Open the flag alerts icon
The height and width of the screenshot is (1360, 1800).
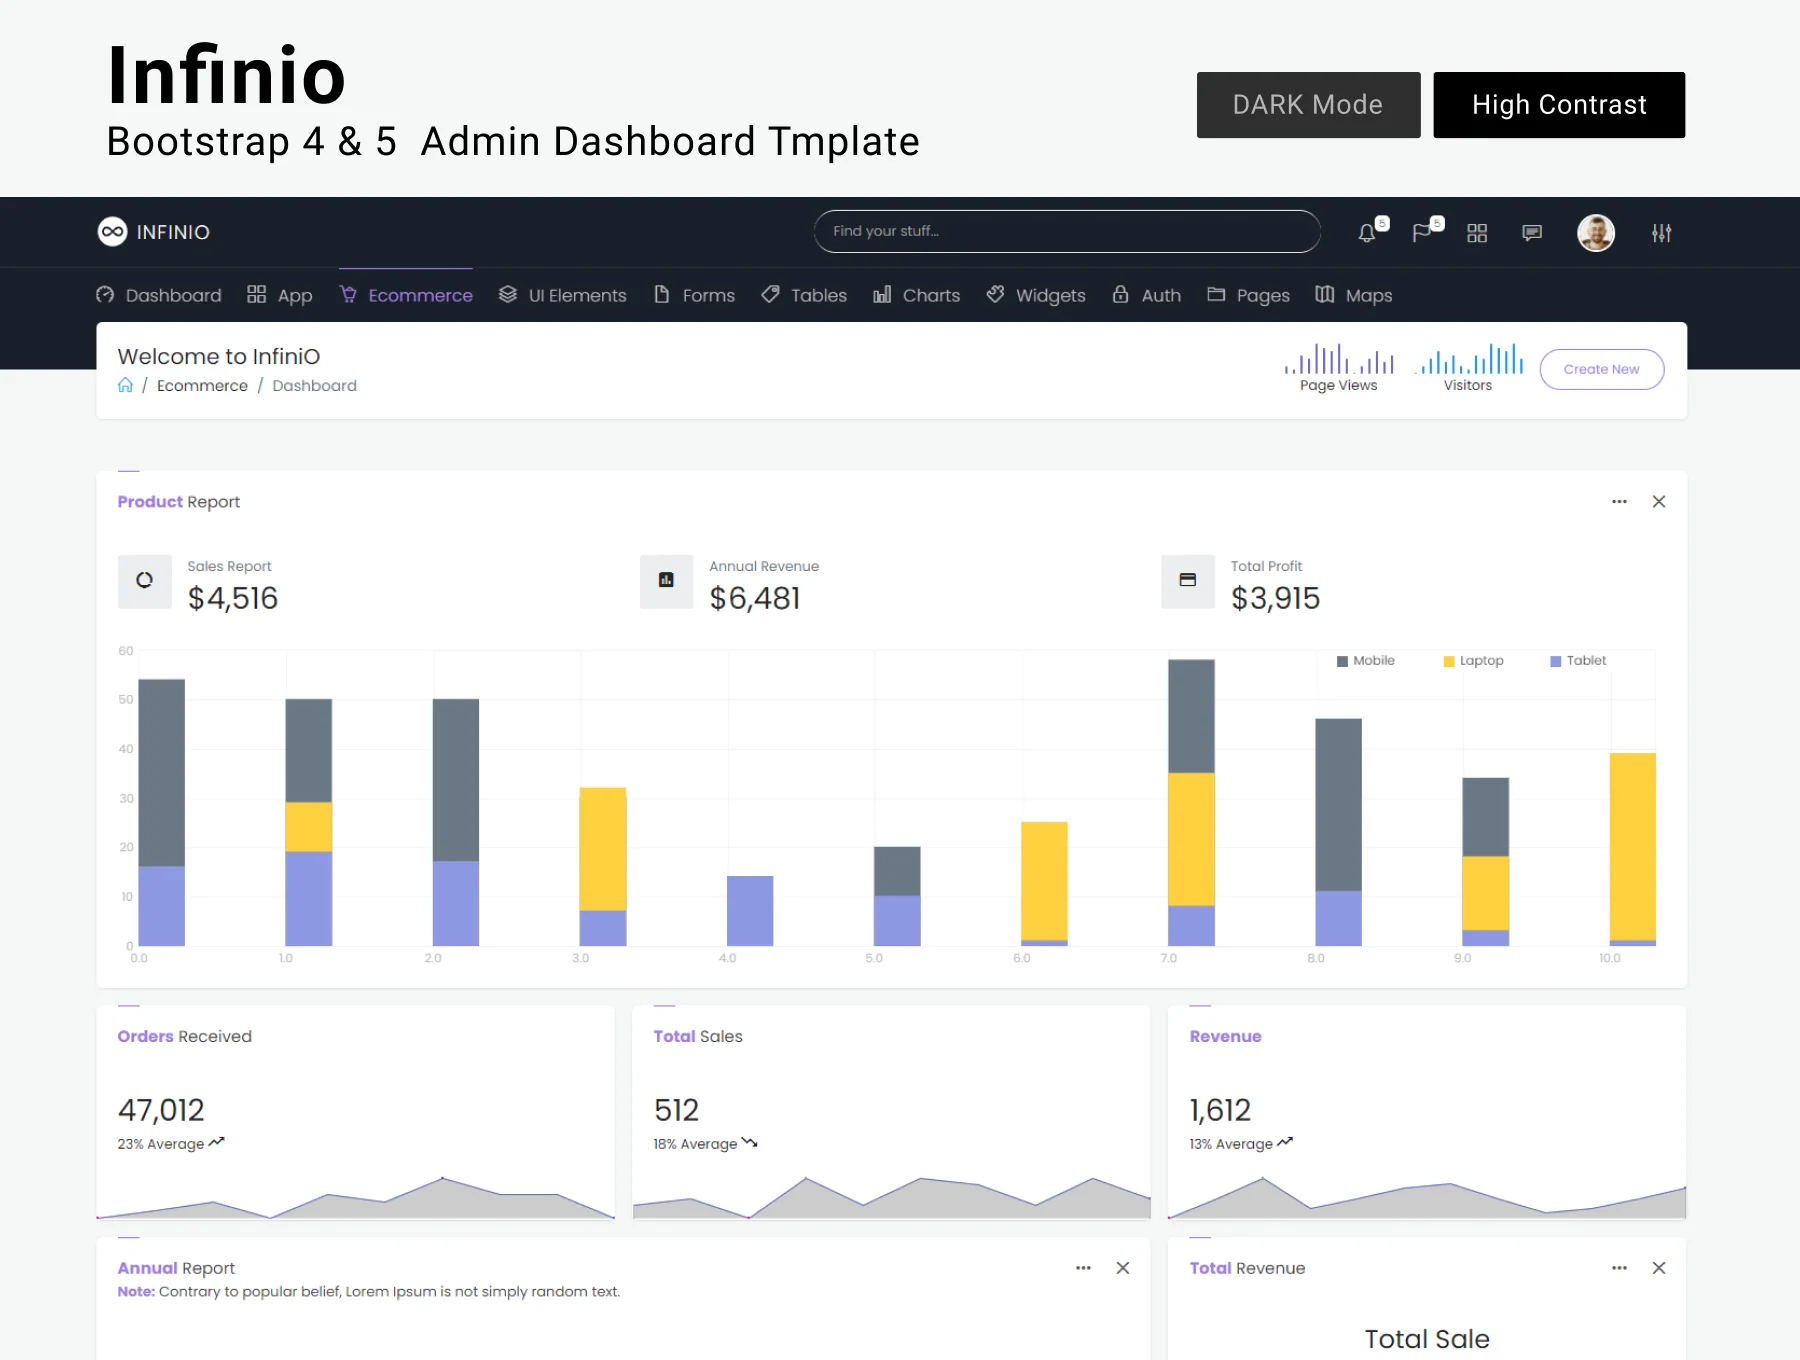coord(1421,233)
